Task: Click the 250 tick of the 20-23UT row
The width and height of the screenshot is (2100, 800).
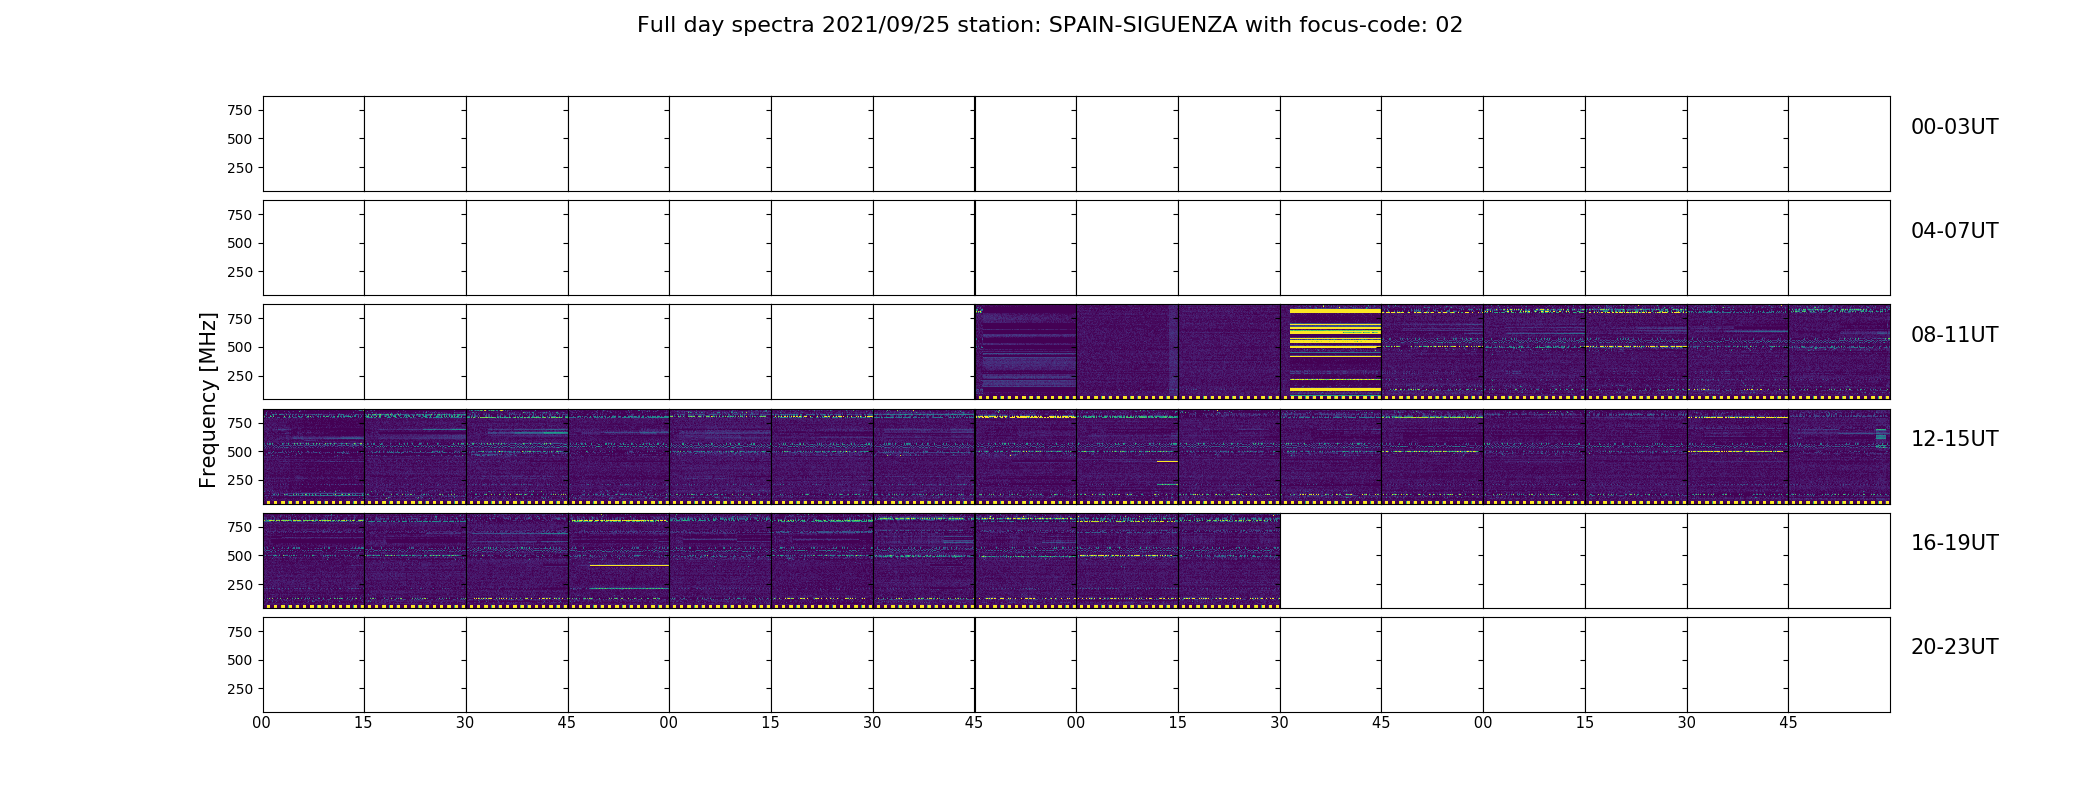Action: (240, 689)
